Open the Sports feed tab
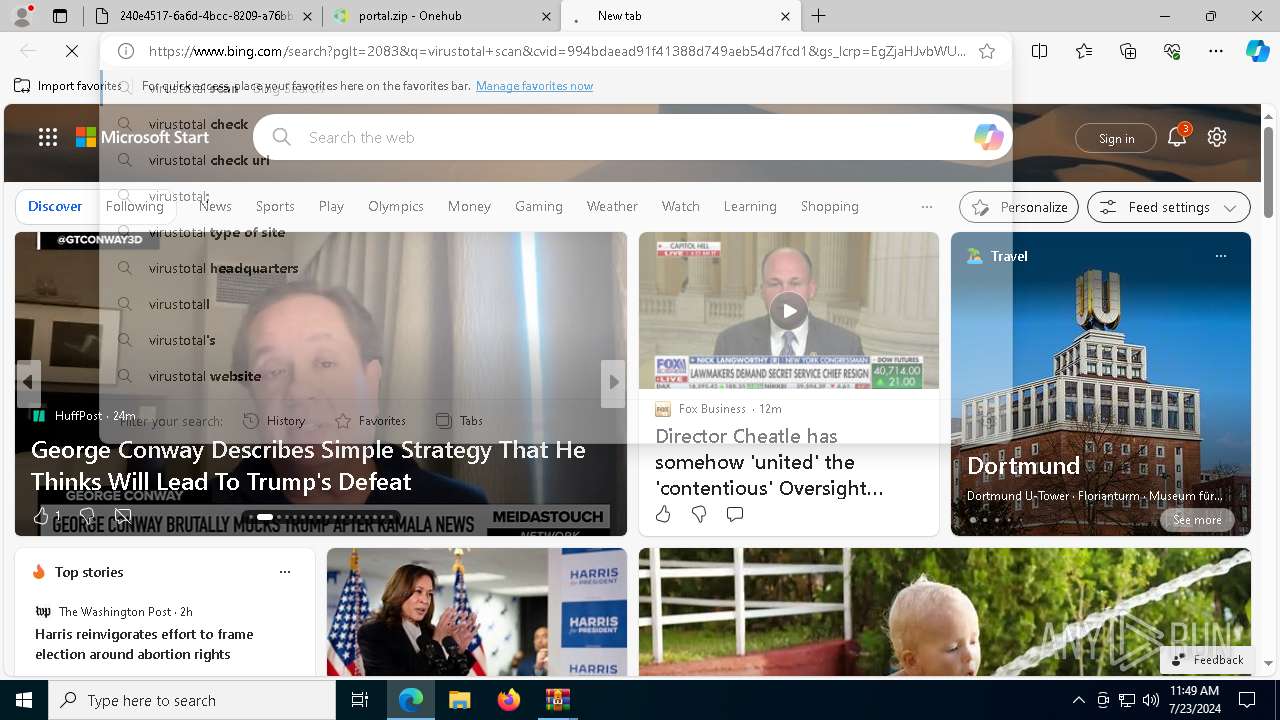Viewport: 1280px width, 720px height. pos(275,206)
